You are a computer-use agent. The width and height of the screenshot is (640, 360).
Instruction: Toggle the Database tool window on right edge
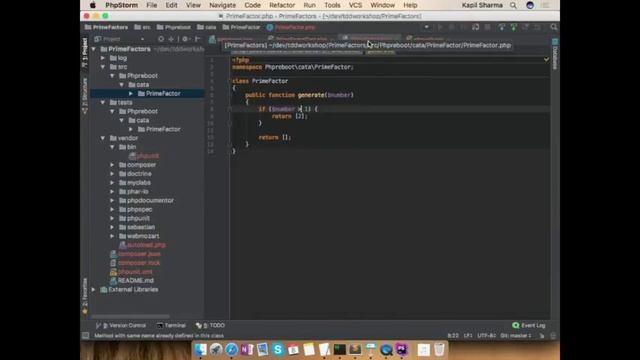coord(555,54)
